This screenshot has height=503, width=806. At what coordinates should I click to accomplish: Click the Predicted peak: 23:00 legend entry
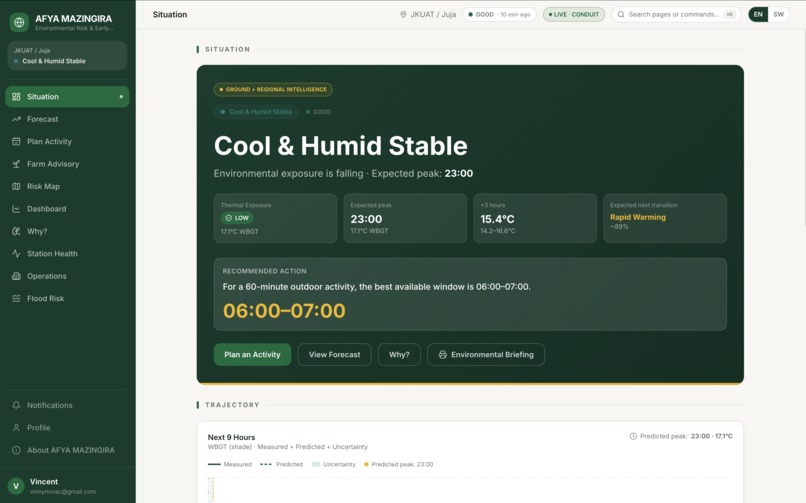point(398,464)
